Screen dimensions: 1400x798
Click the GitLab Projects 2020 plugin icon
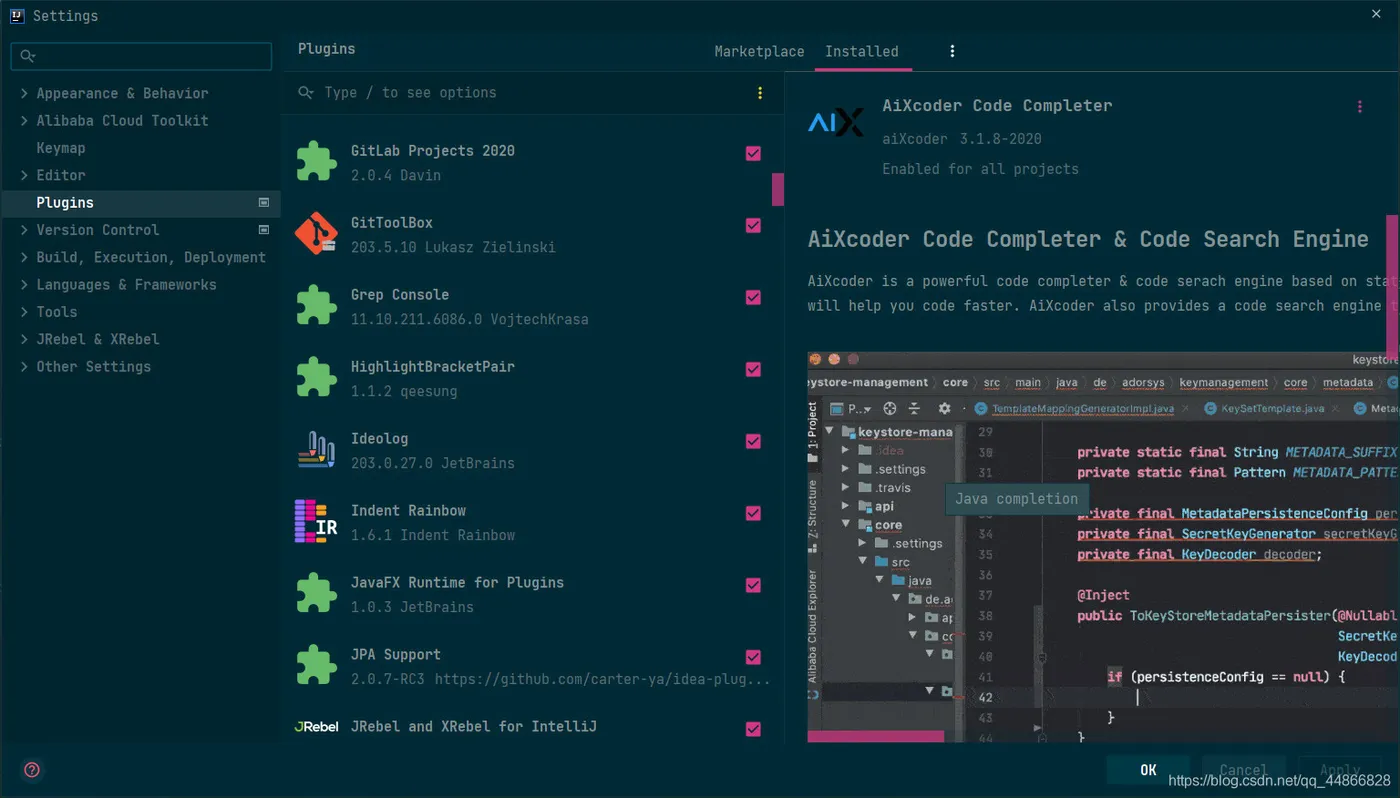(x=316, y=162)
